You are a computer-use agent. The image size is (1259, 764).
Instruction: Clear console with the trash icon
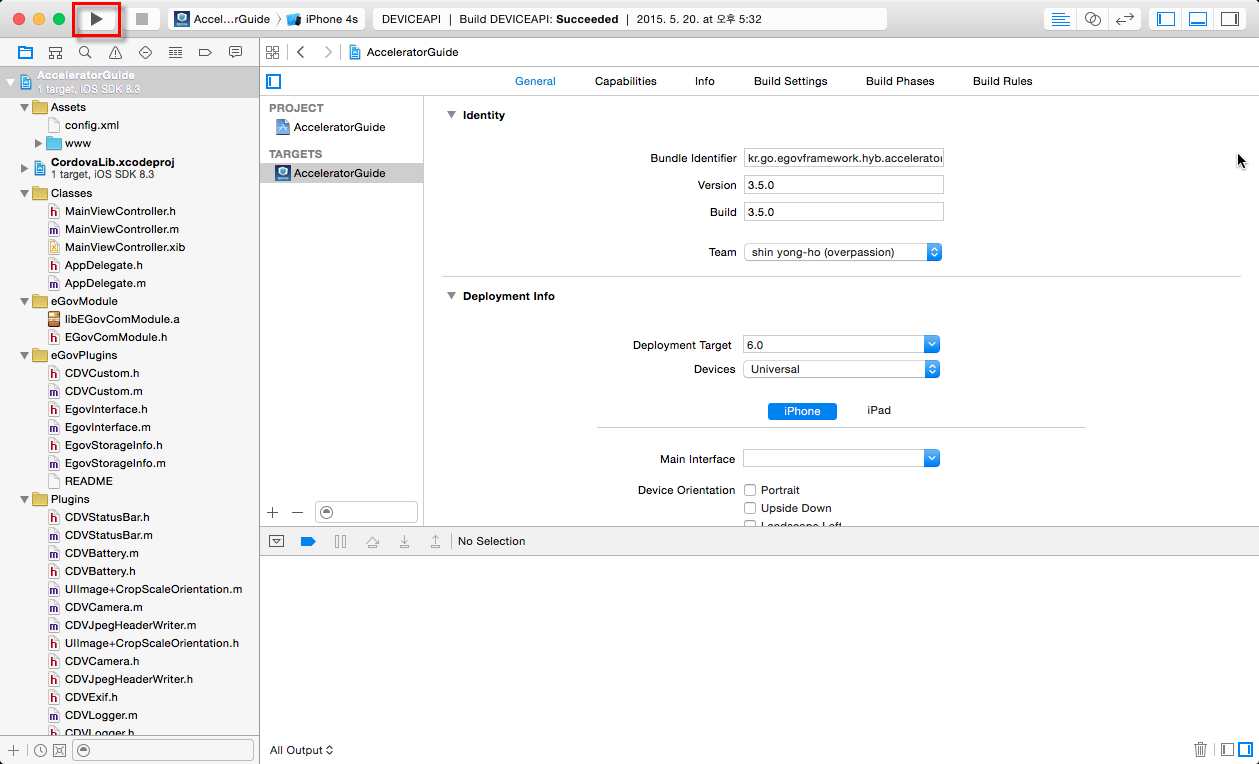1200,749
